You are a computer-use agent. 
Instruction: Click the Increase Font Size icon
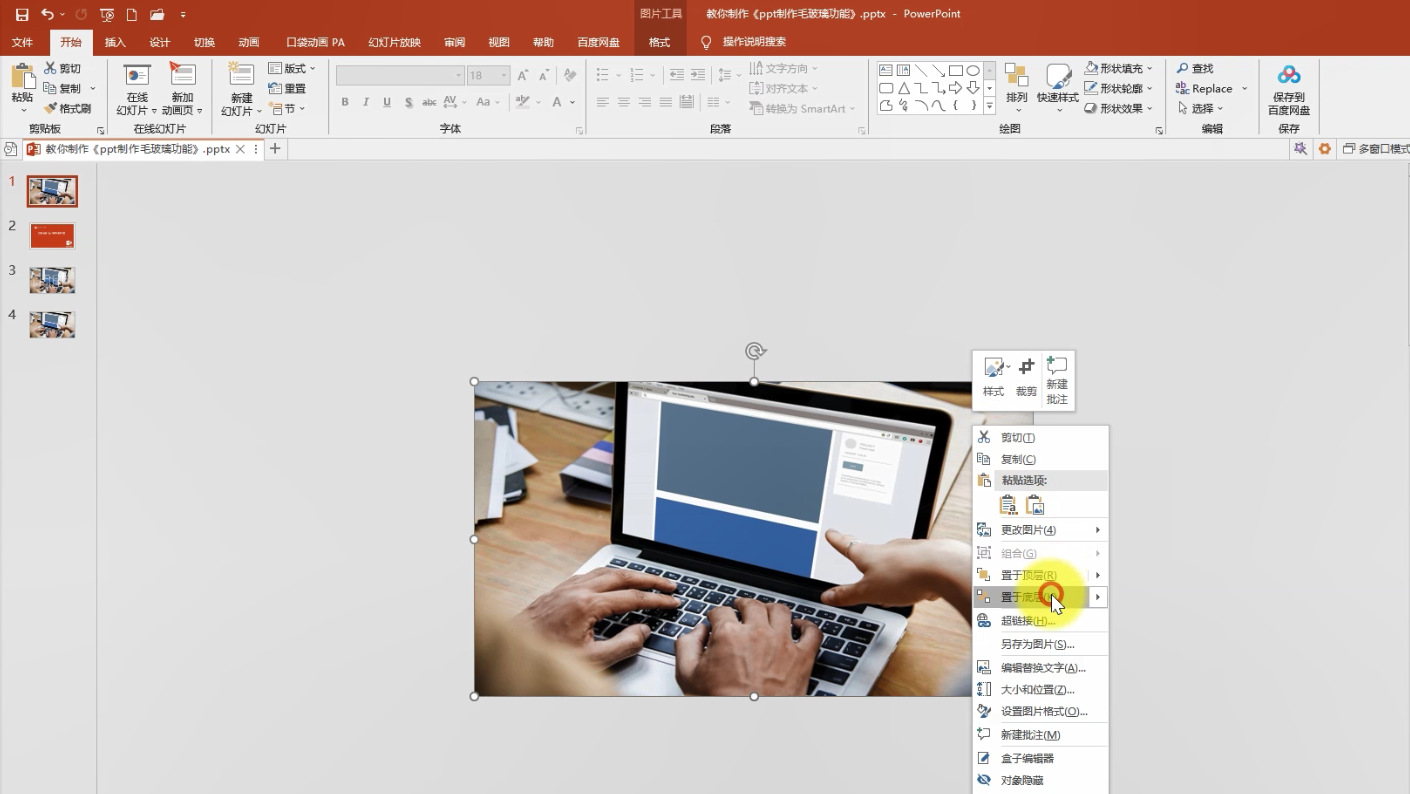[x=522, y=75]
